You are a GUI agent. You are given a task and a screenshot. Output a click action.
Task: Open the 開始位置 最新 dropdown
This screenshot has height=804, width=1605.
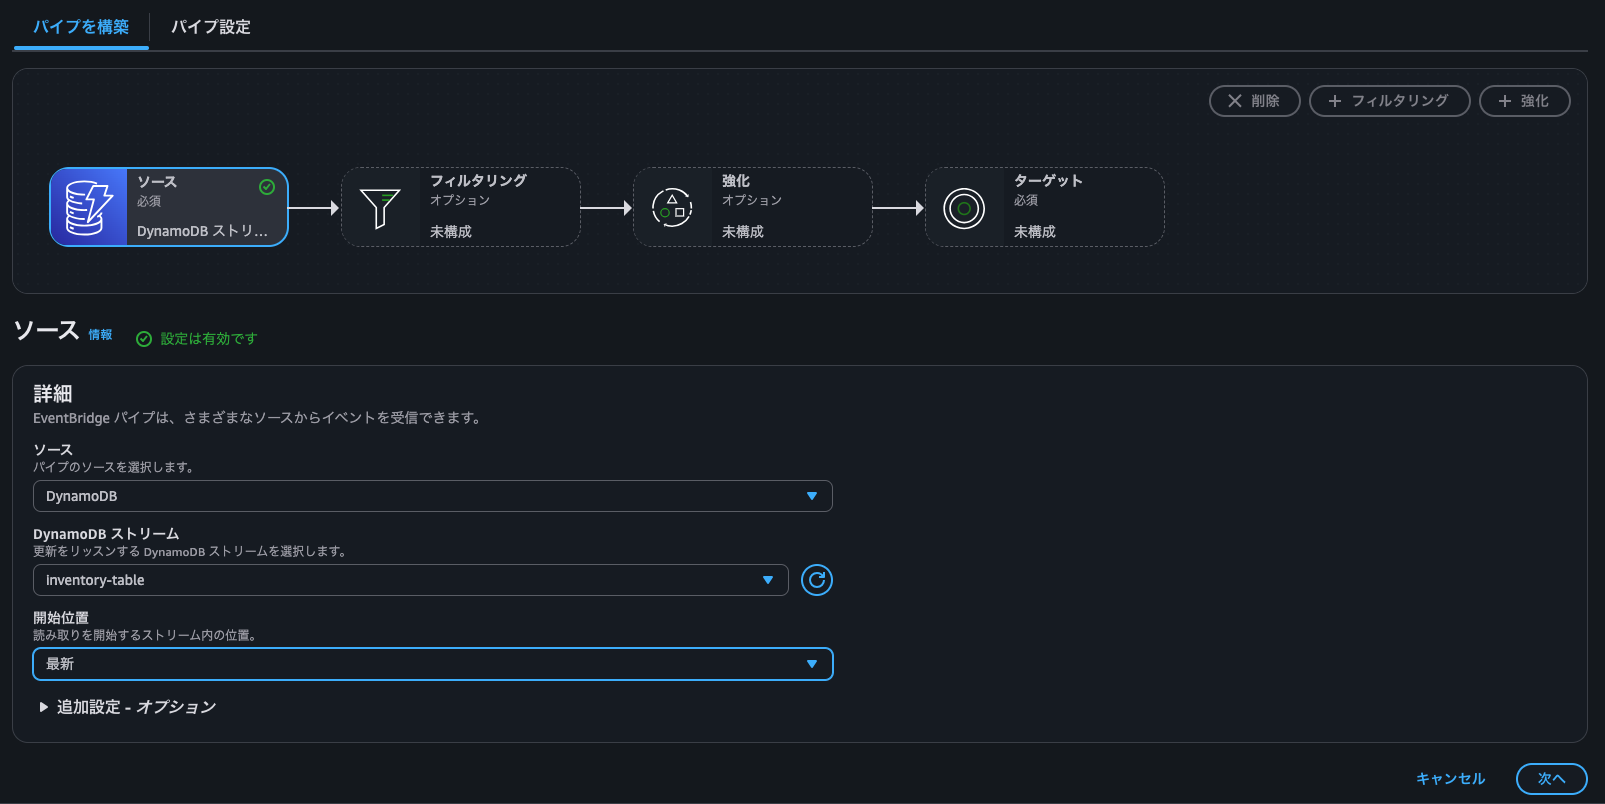[432, 664]
